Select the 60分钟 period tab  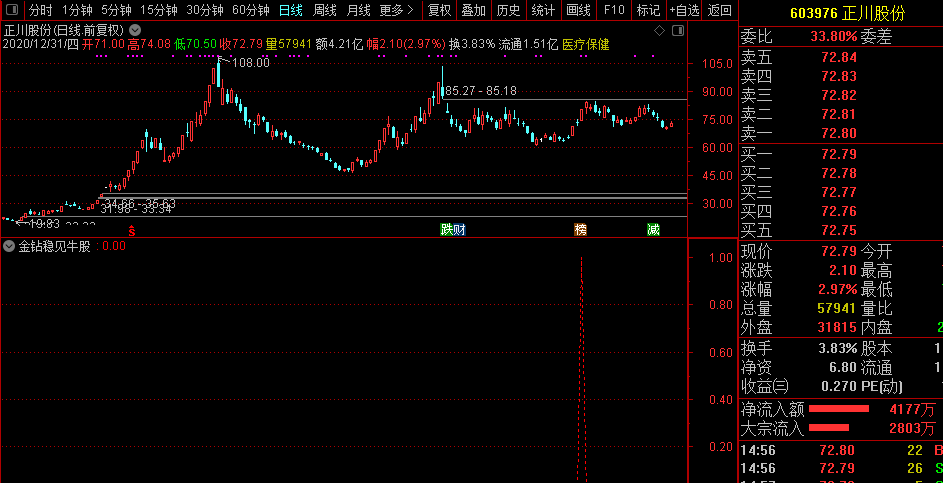click(250, 10)
